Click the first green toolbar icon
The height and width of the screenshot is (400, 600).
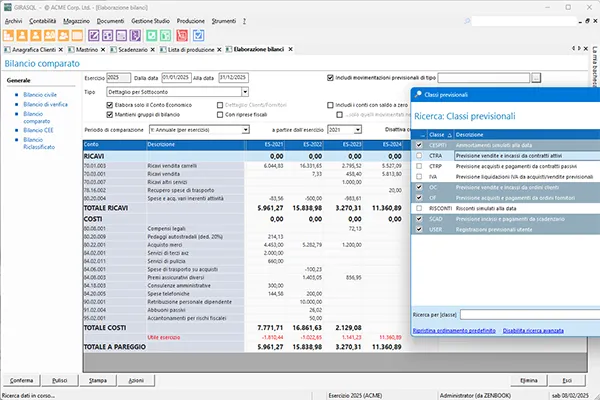point(152,36)
